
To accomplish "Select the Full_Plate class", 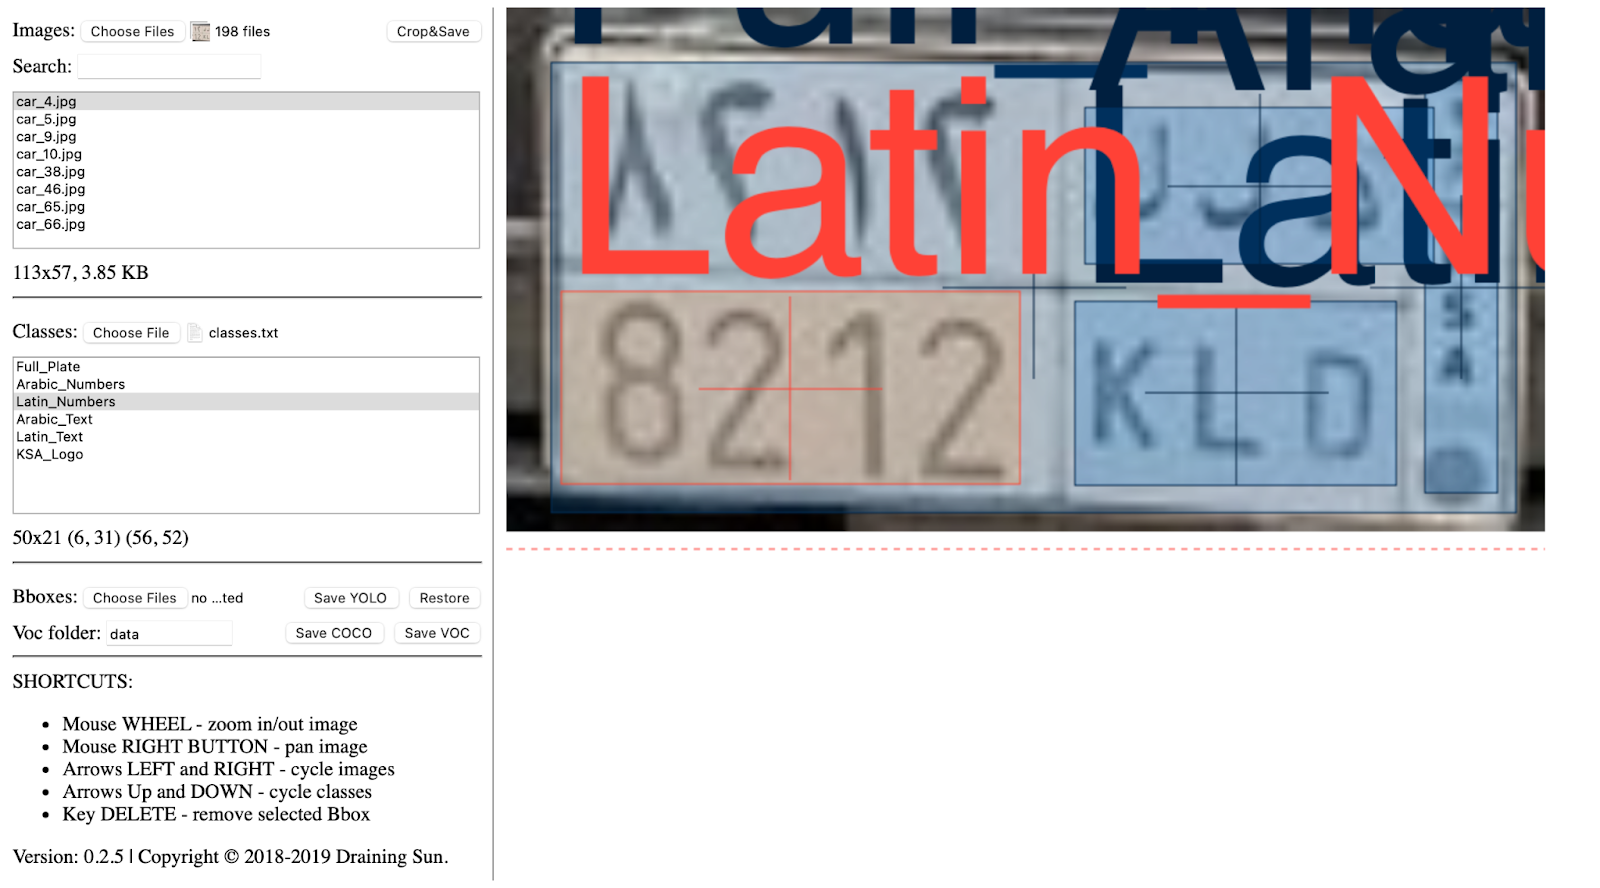I will point(48,367).
